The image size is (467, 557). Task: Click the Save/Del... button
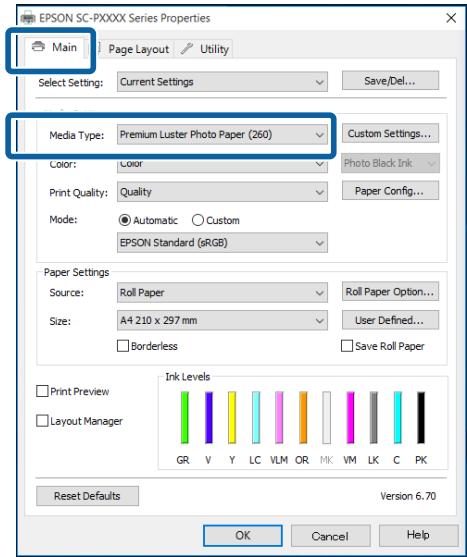pyautogui.click(x=390, y=81)
